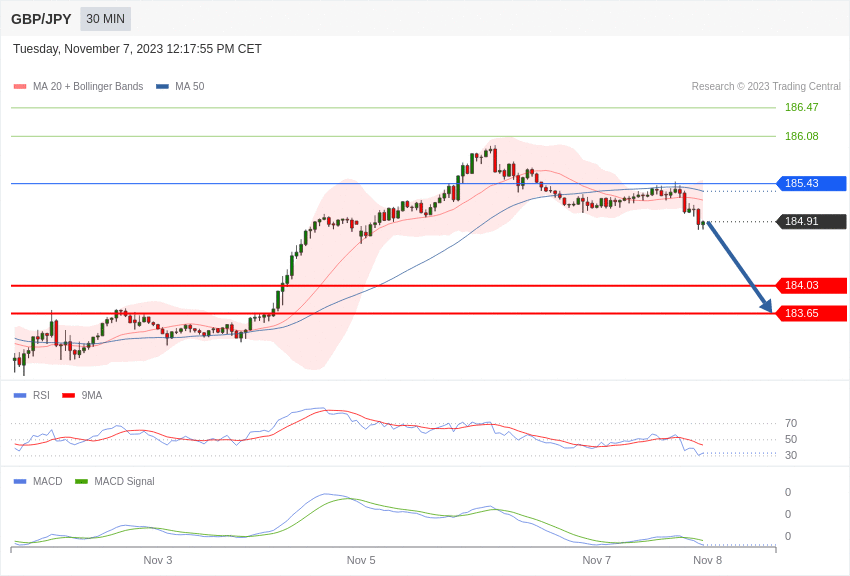This screenshot has height=576, width=850.
Task: Click the MA 20 + Bollinger Bands legend swatch
Action: 20,87
